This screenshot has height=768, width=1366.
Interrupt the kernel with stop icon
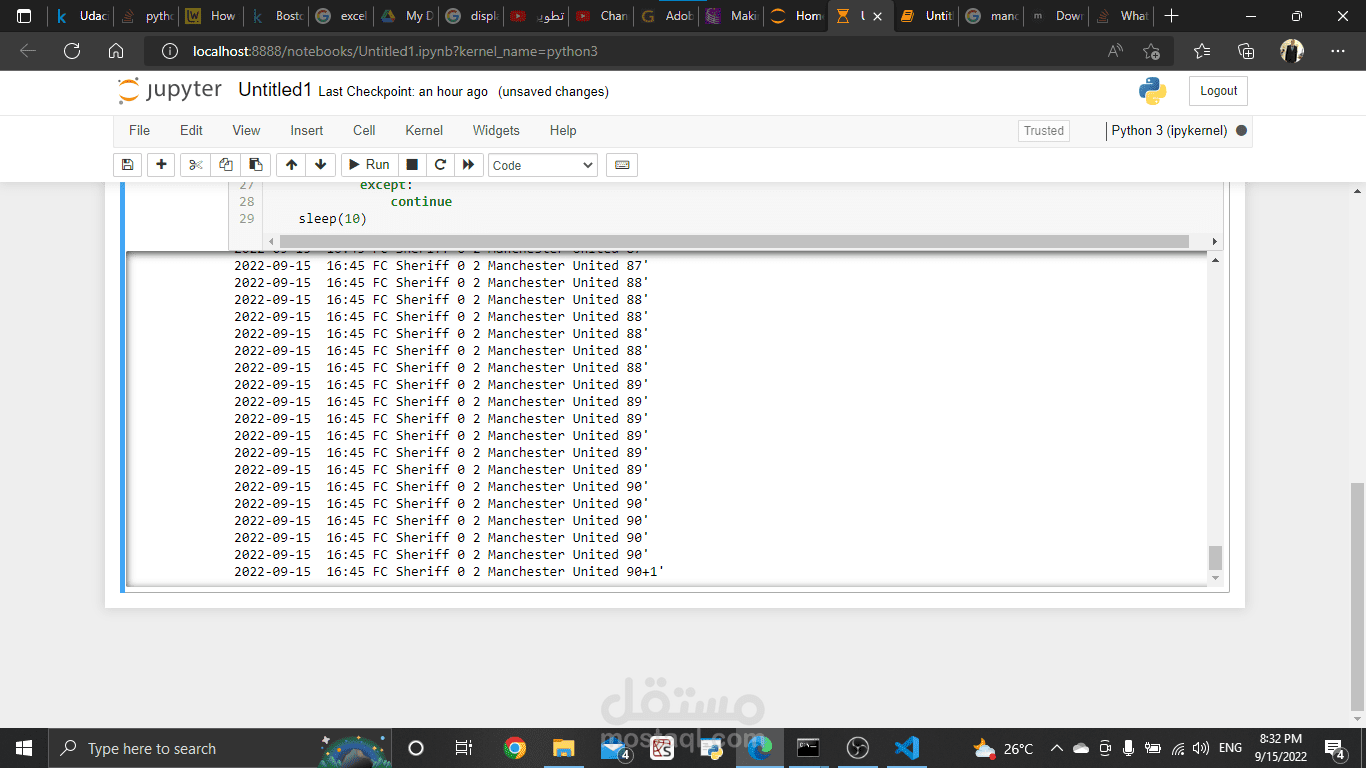tap(412, 165)
